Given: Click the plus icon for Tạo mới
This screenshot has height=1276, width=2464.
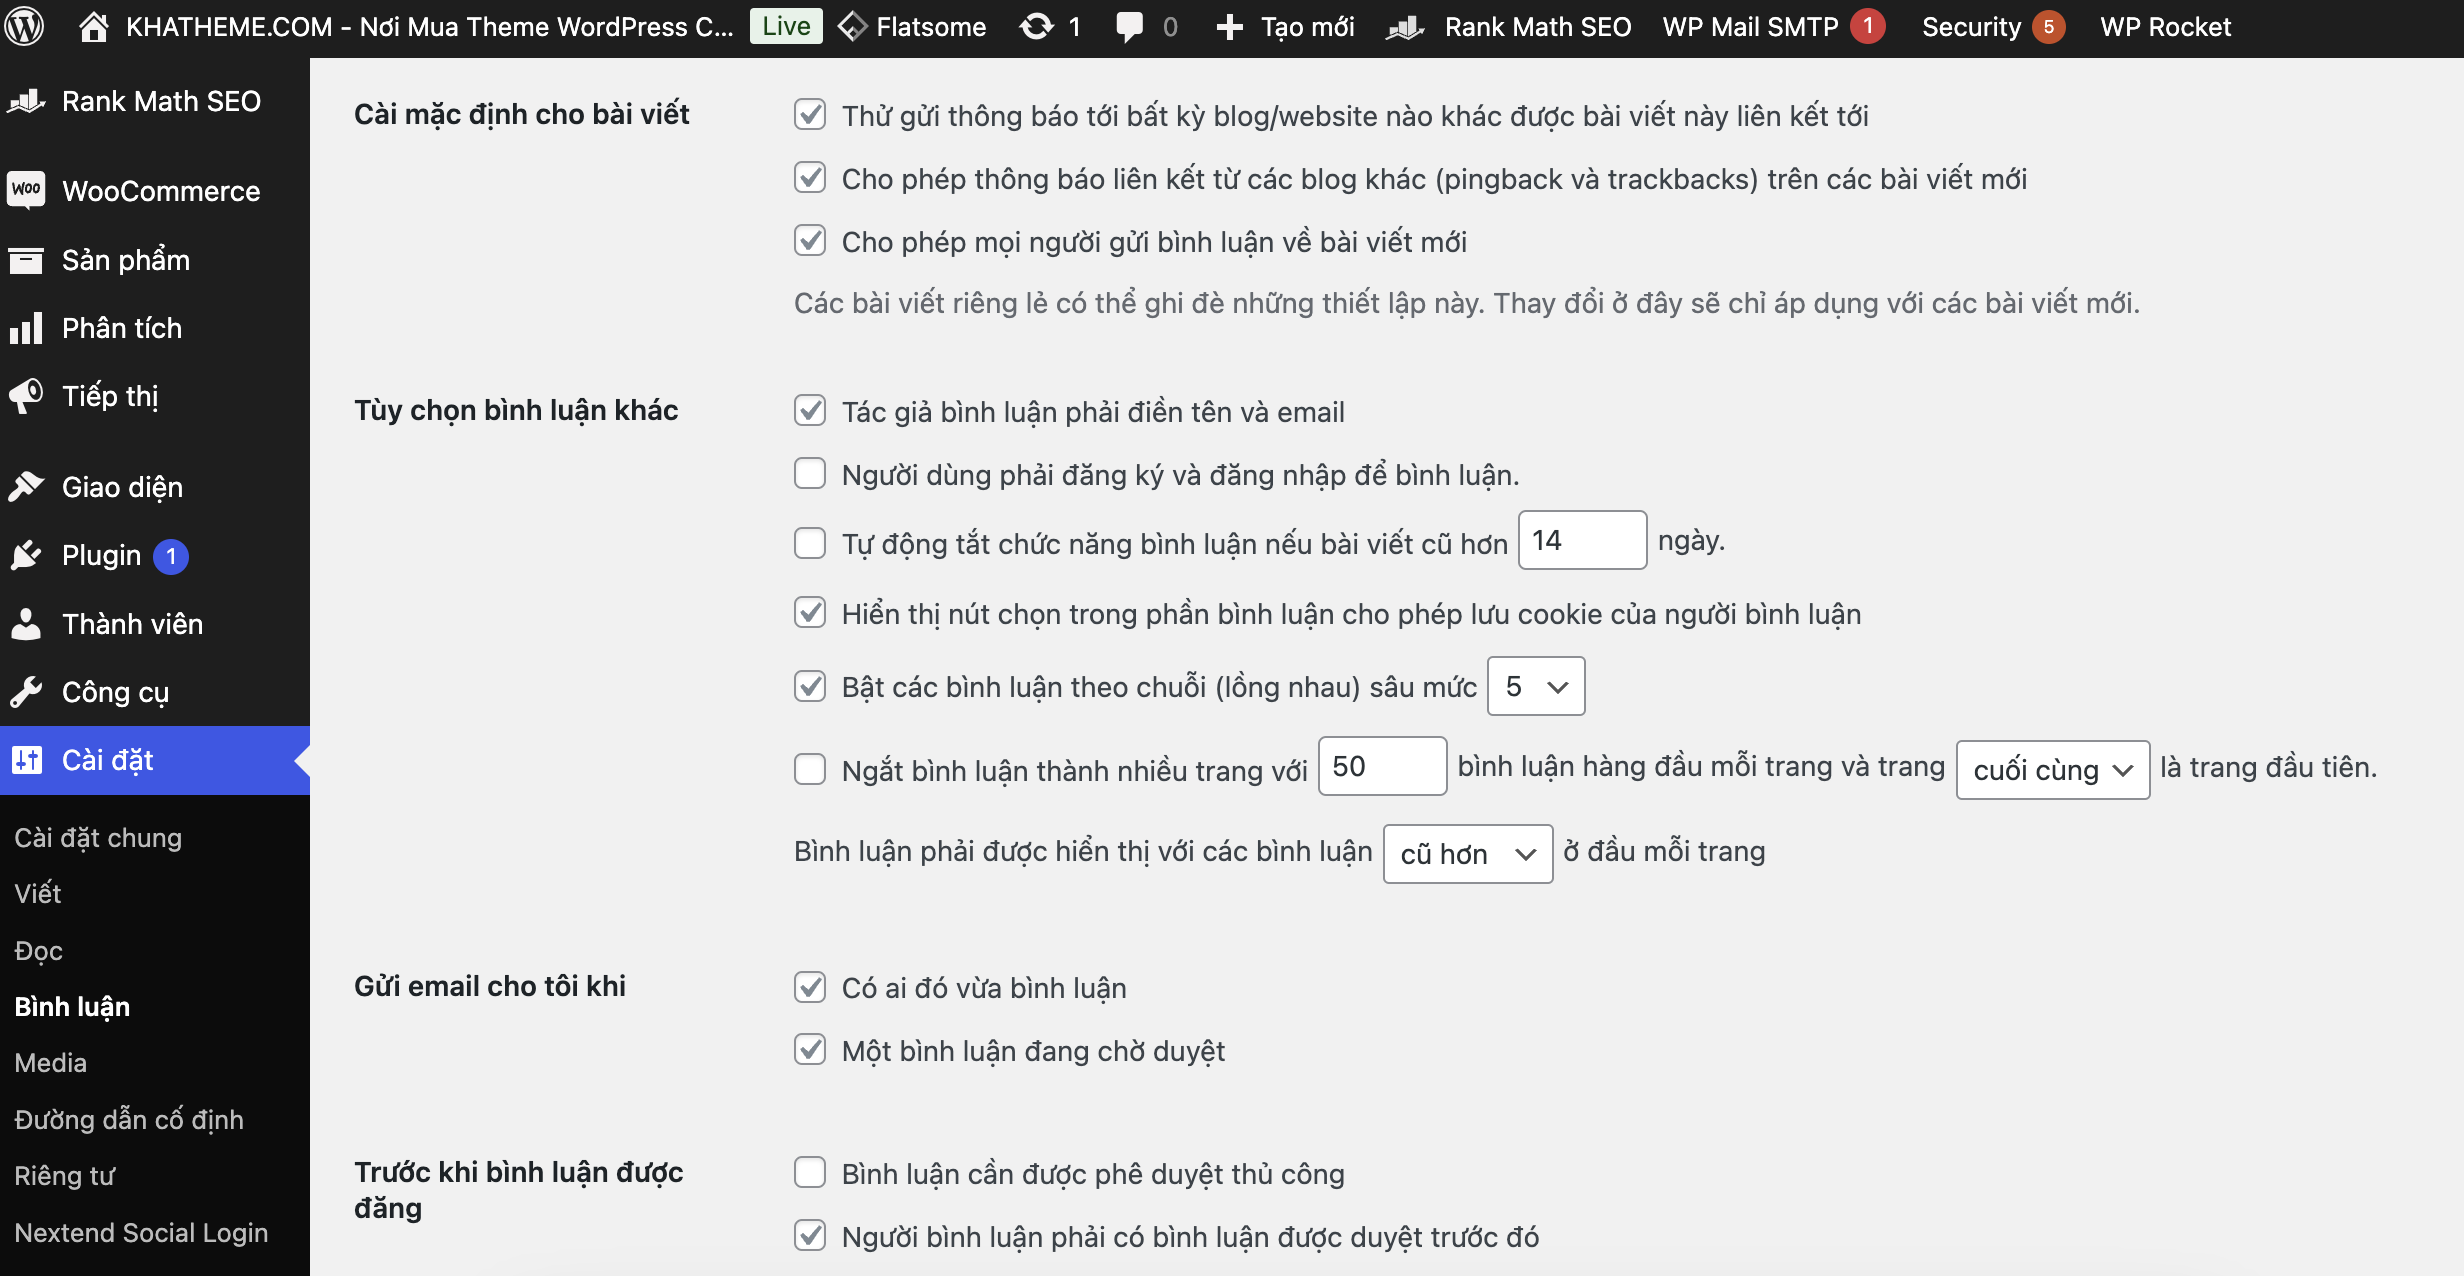Looking at the screenshot, I should point(1229,27).
